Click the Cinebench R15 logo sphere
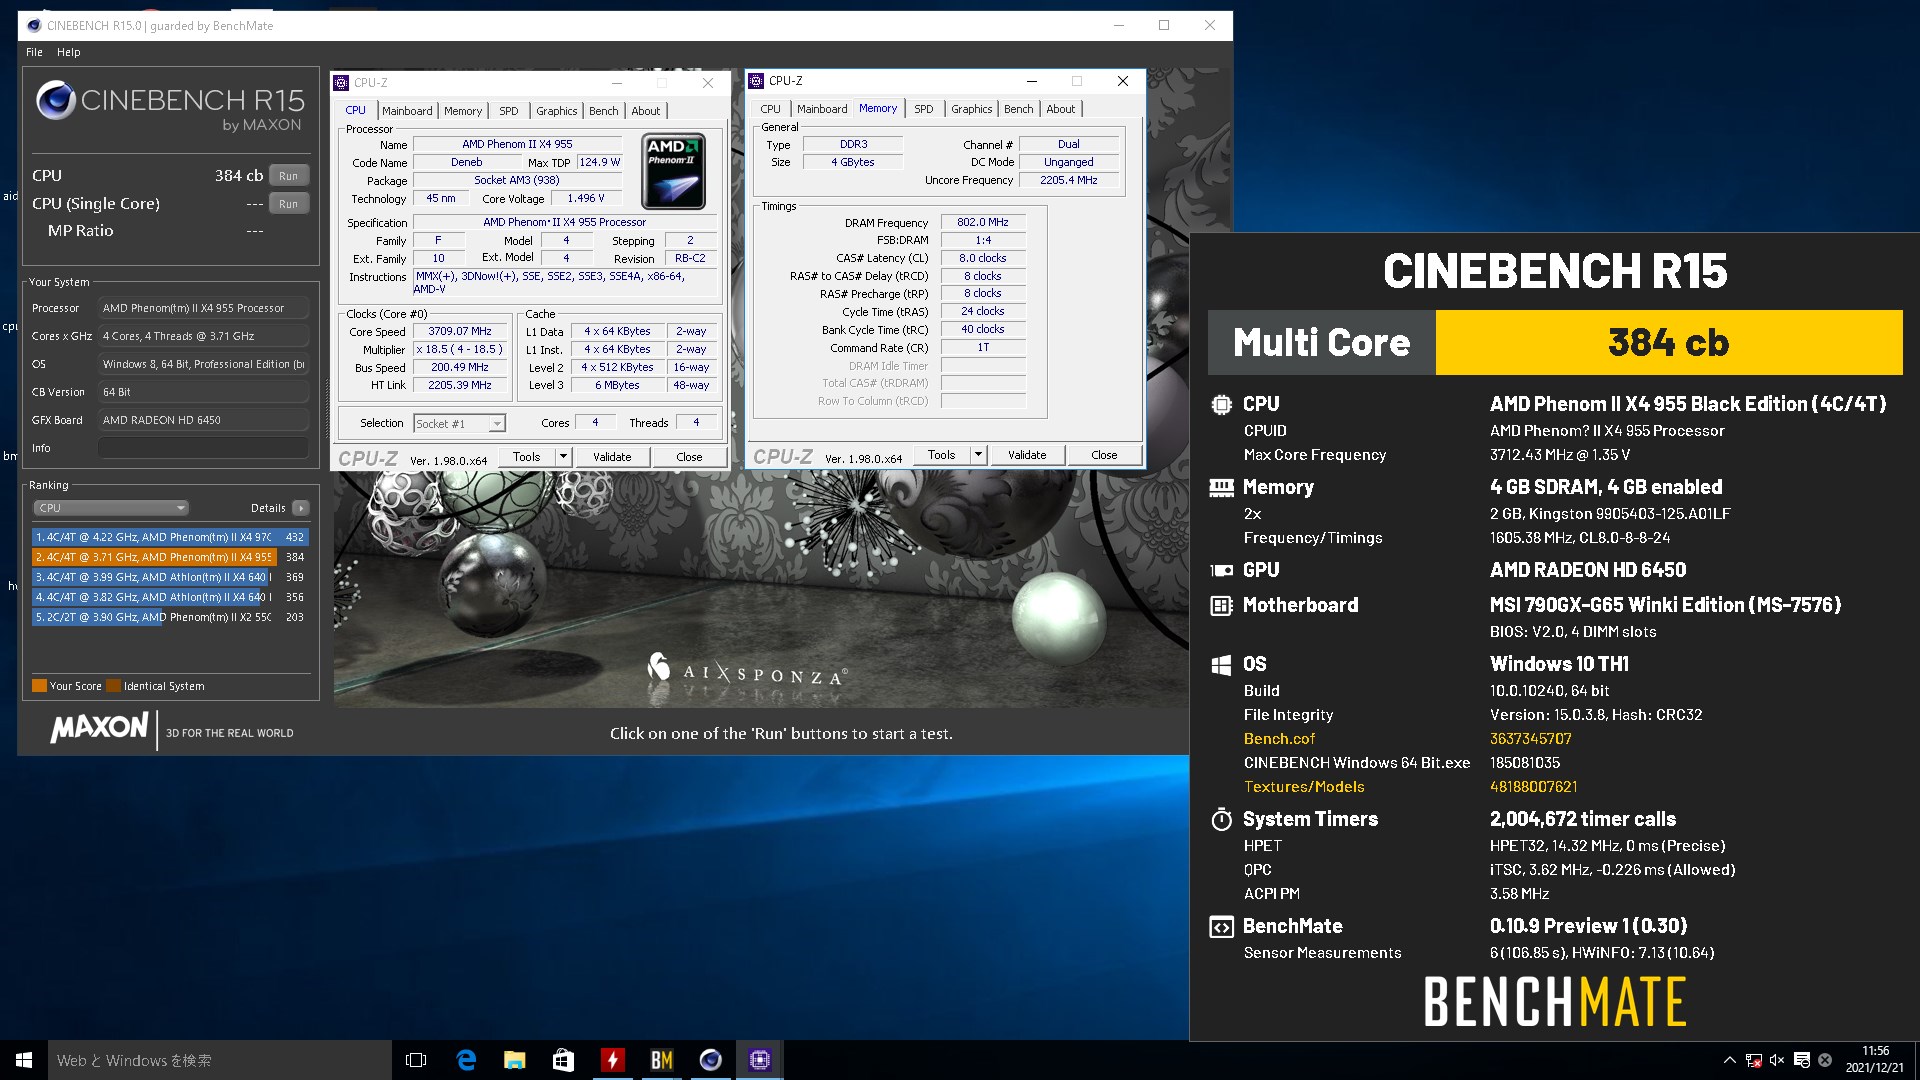The width and height of the screenshot is (1920, 1080). pos(56,101)
